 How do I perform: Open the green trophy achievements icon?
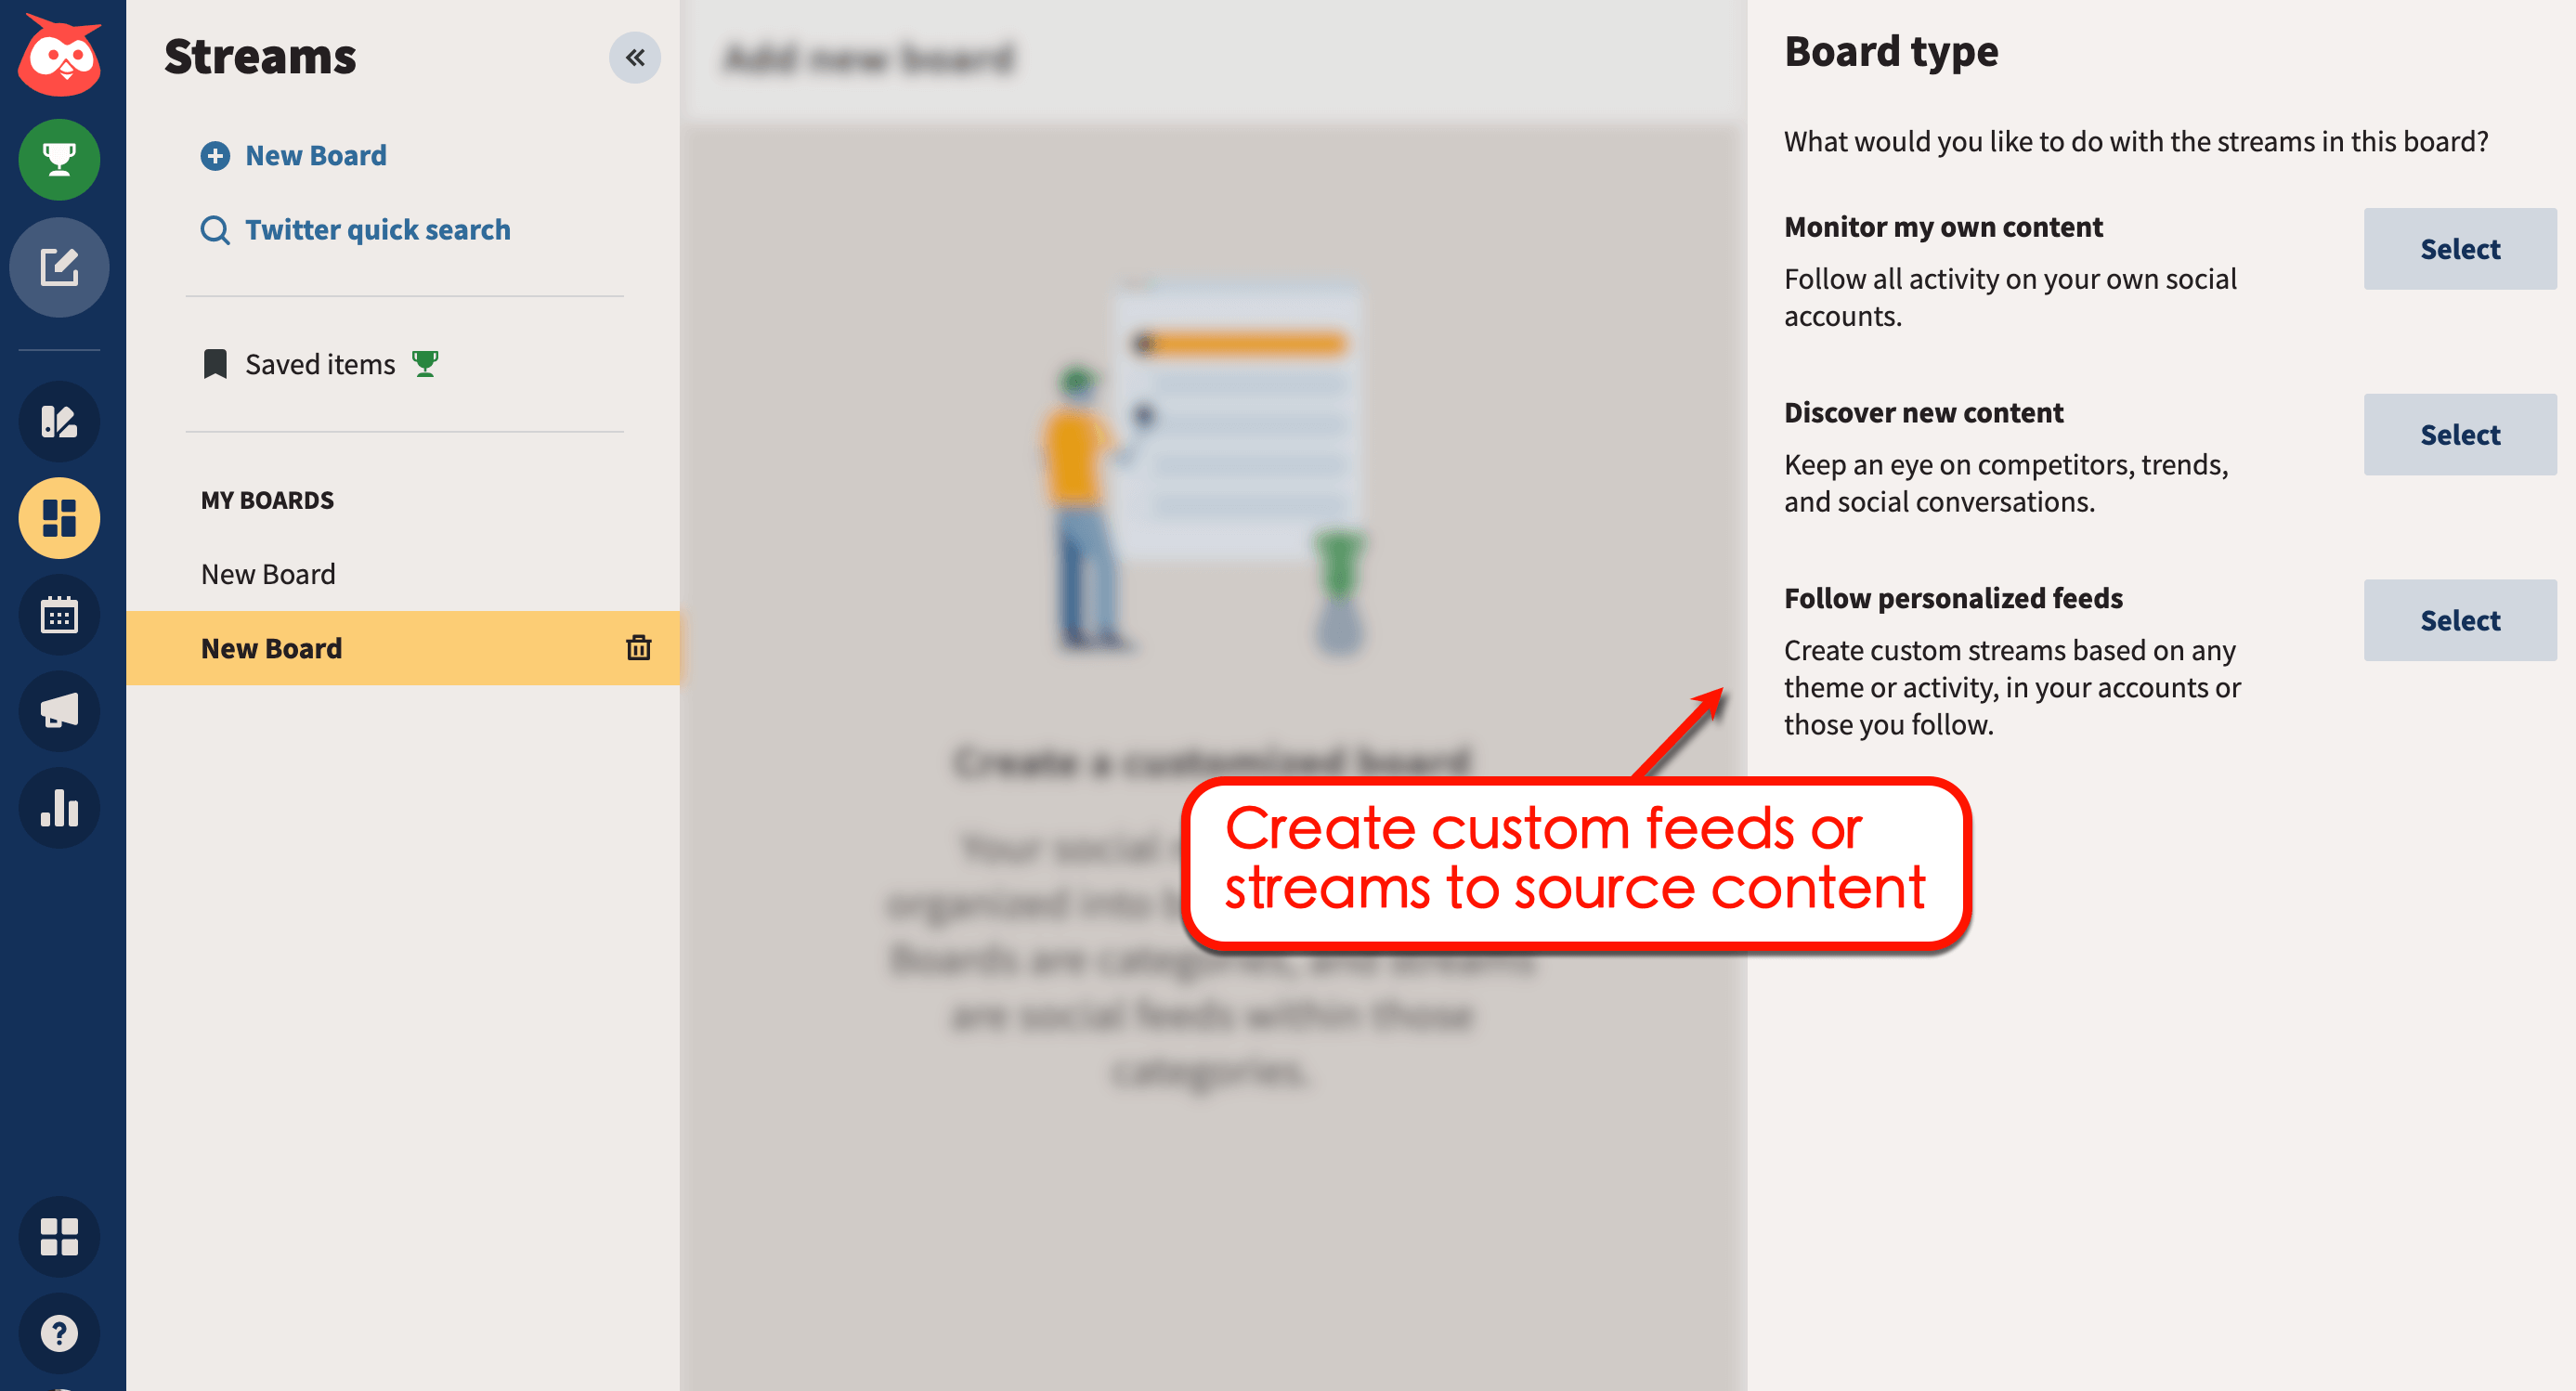point(59,159)
